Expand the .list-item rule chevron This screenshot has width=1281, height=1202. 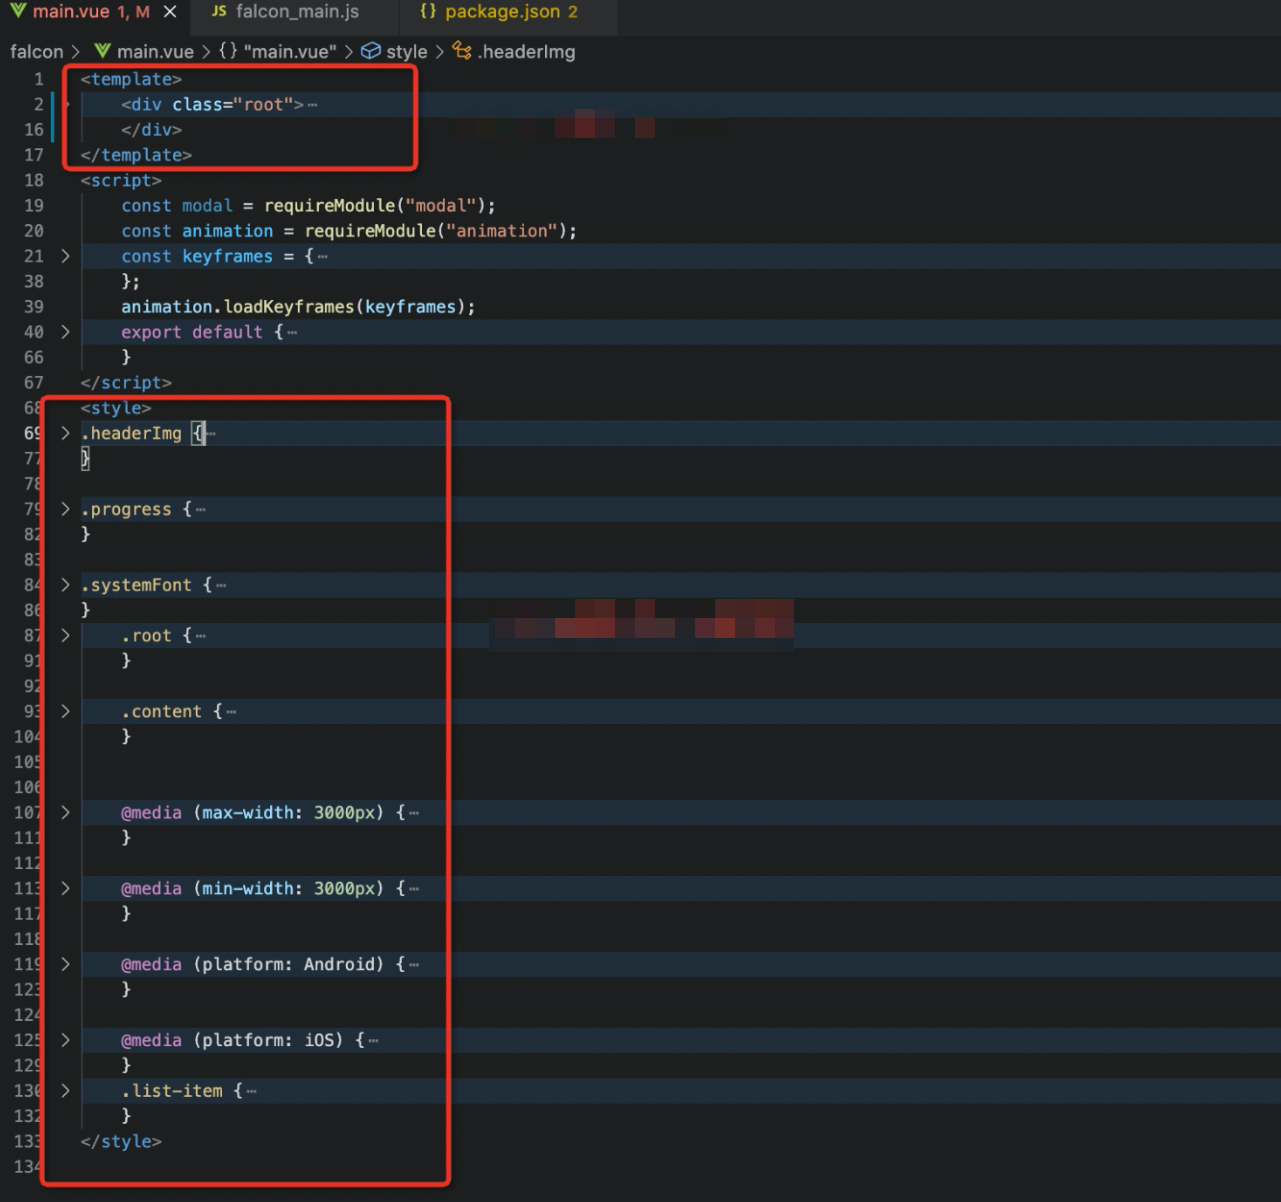coord(65,1091)
